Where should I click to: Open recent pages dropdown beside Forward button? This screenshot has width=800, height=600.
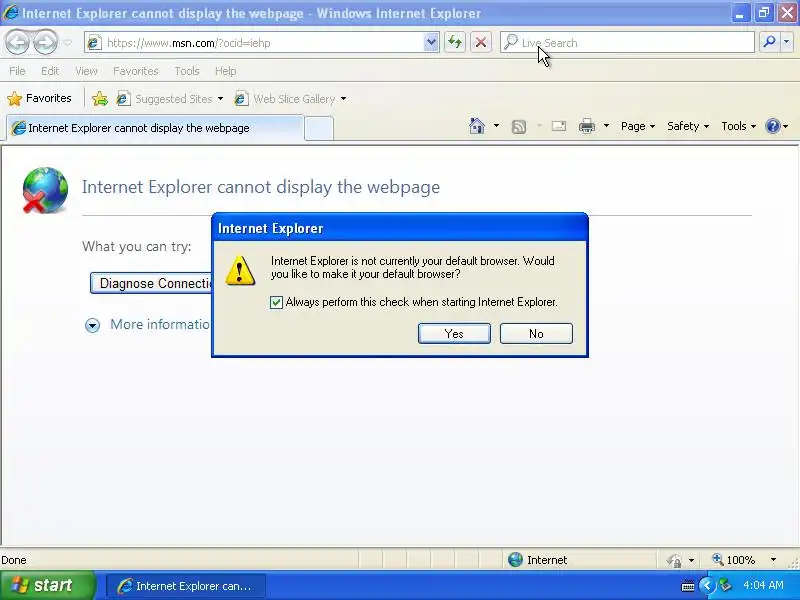click(68, 43)
